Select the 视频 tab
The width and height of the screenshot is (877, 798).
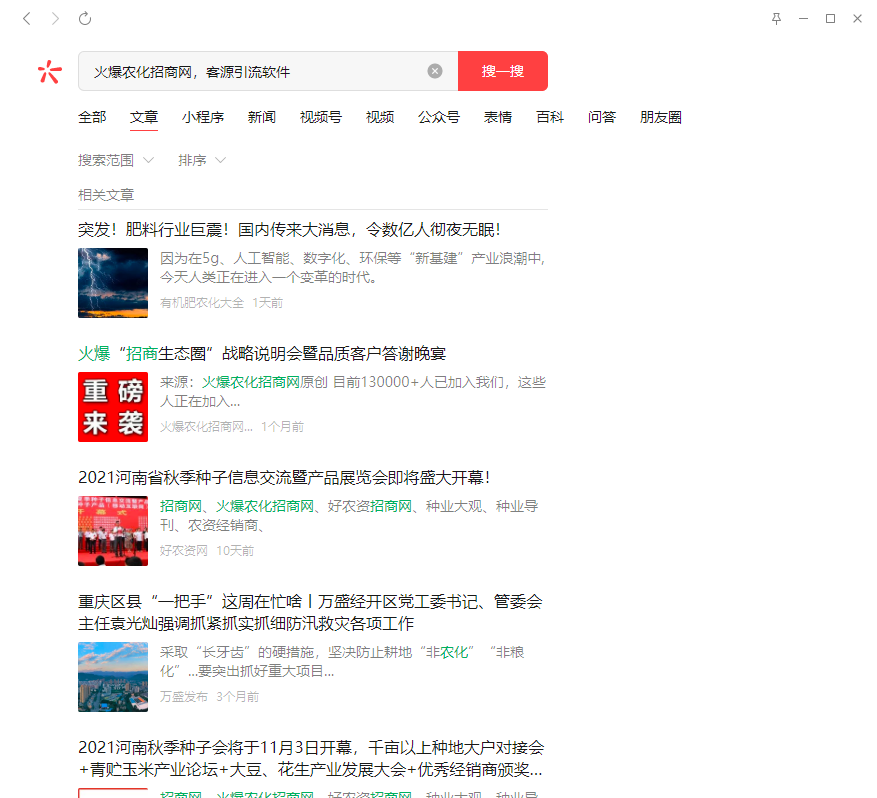[x=380, y=117]
